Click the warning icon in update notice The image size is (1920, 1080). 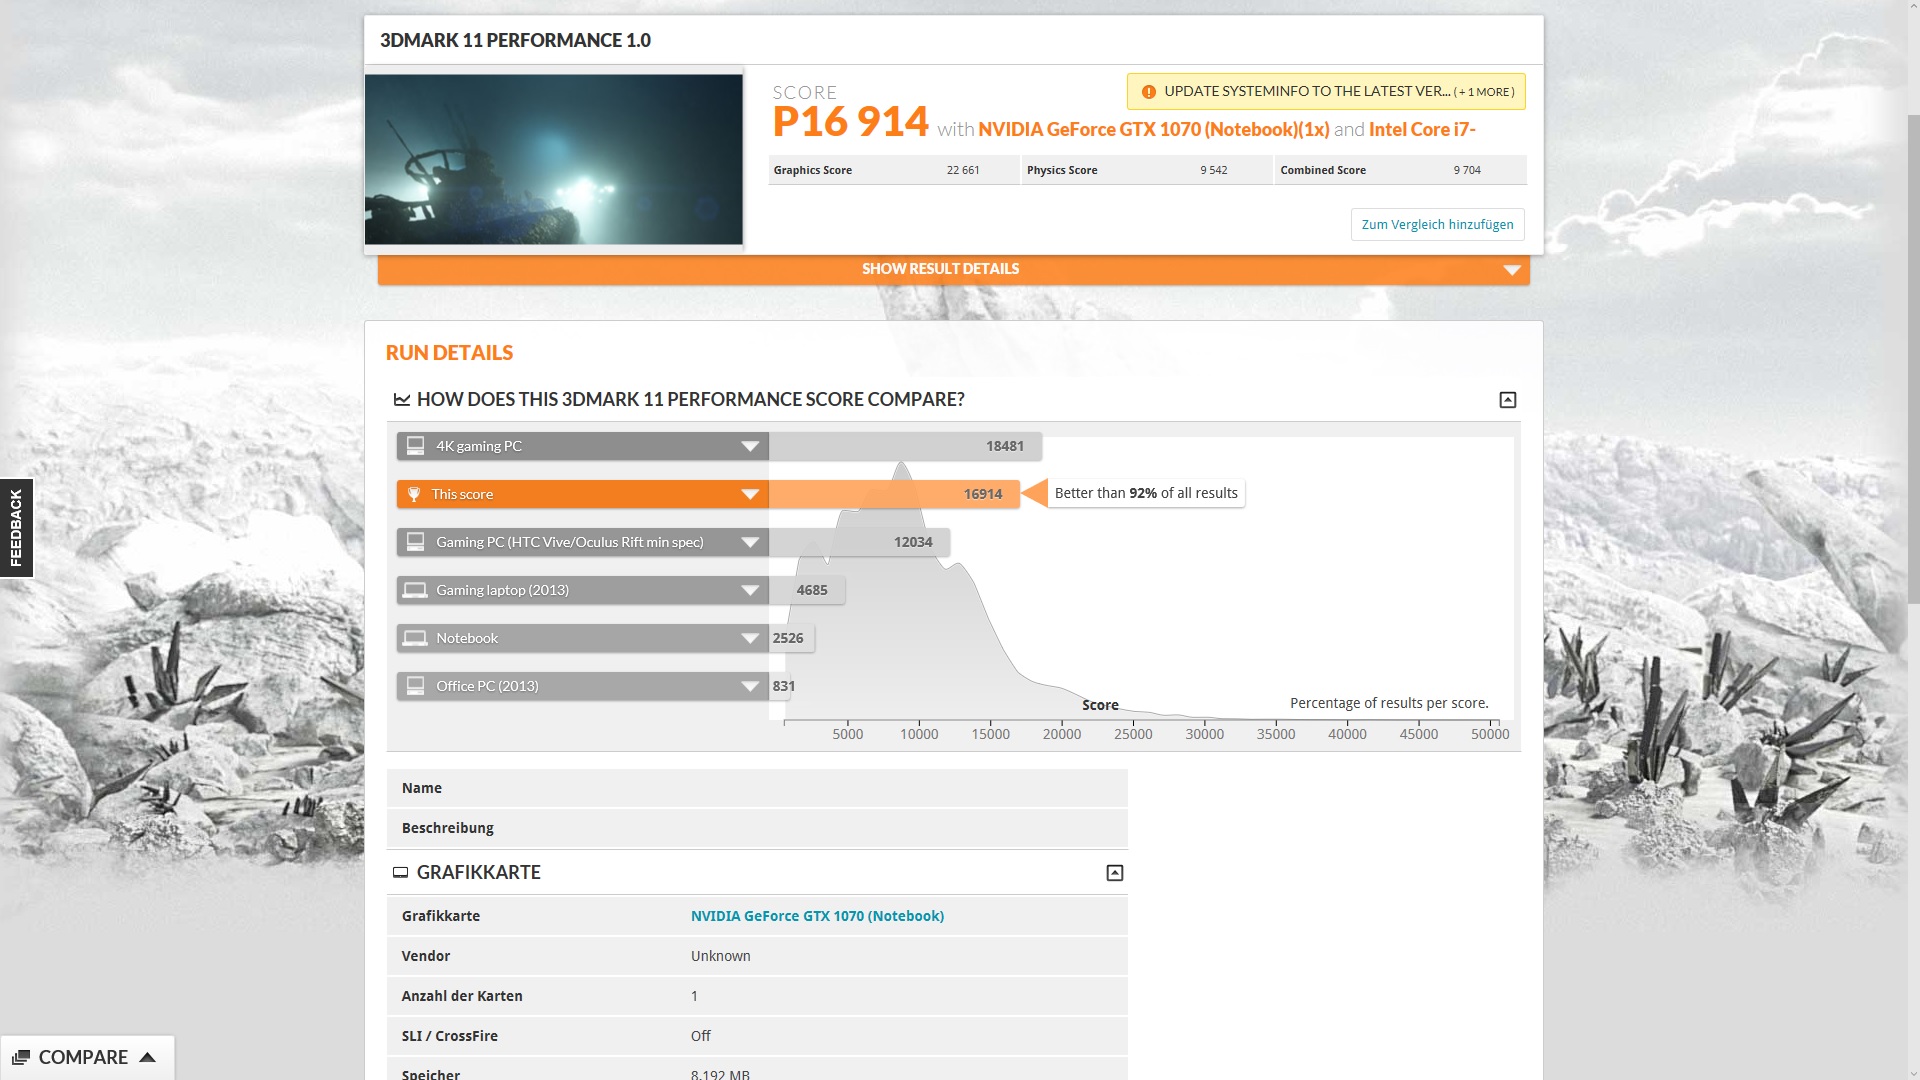[1148, 92]
